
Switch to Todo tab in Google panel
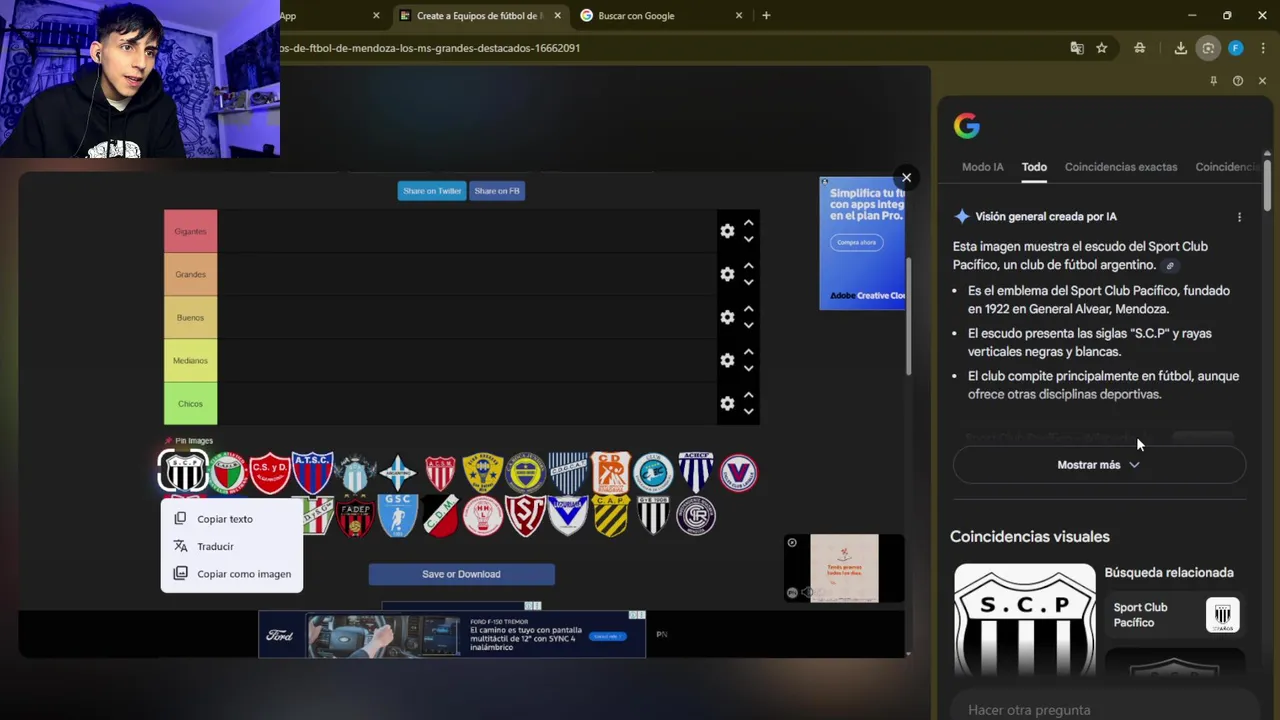[1034, 167]
